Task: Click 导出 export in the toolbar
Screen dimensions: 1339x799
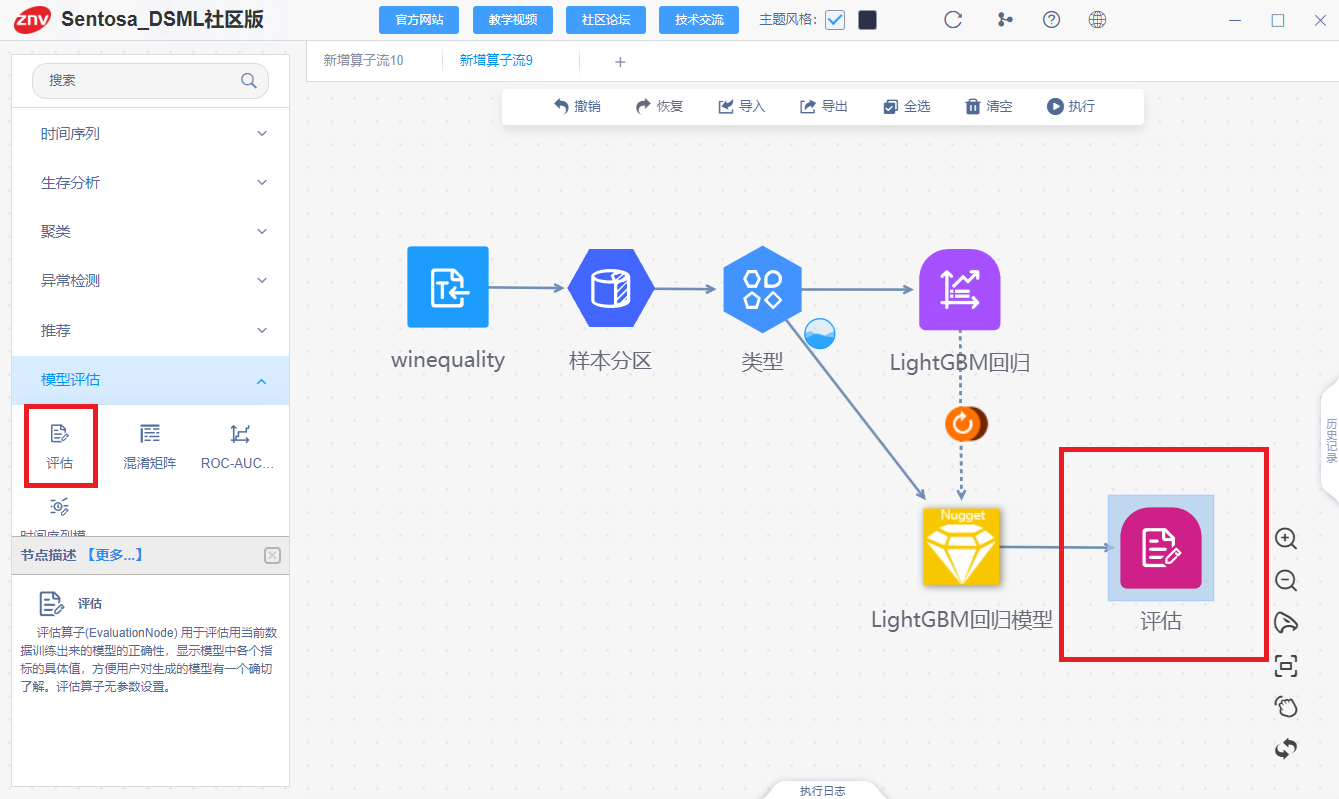Action: point(824,106)
